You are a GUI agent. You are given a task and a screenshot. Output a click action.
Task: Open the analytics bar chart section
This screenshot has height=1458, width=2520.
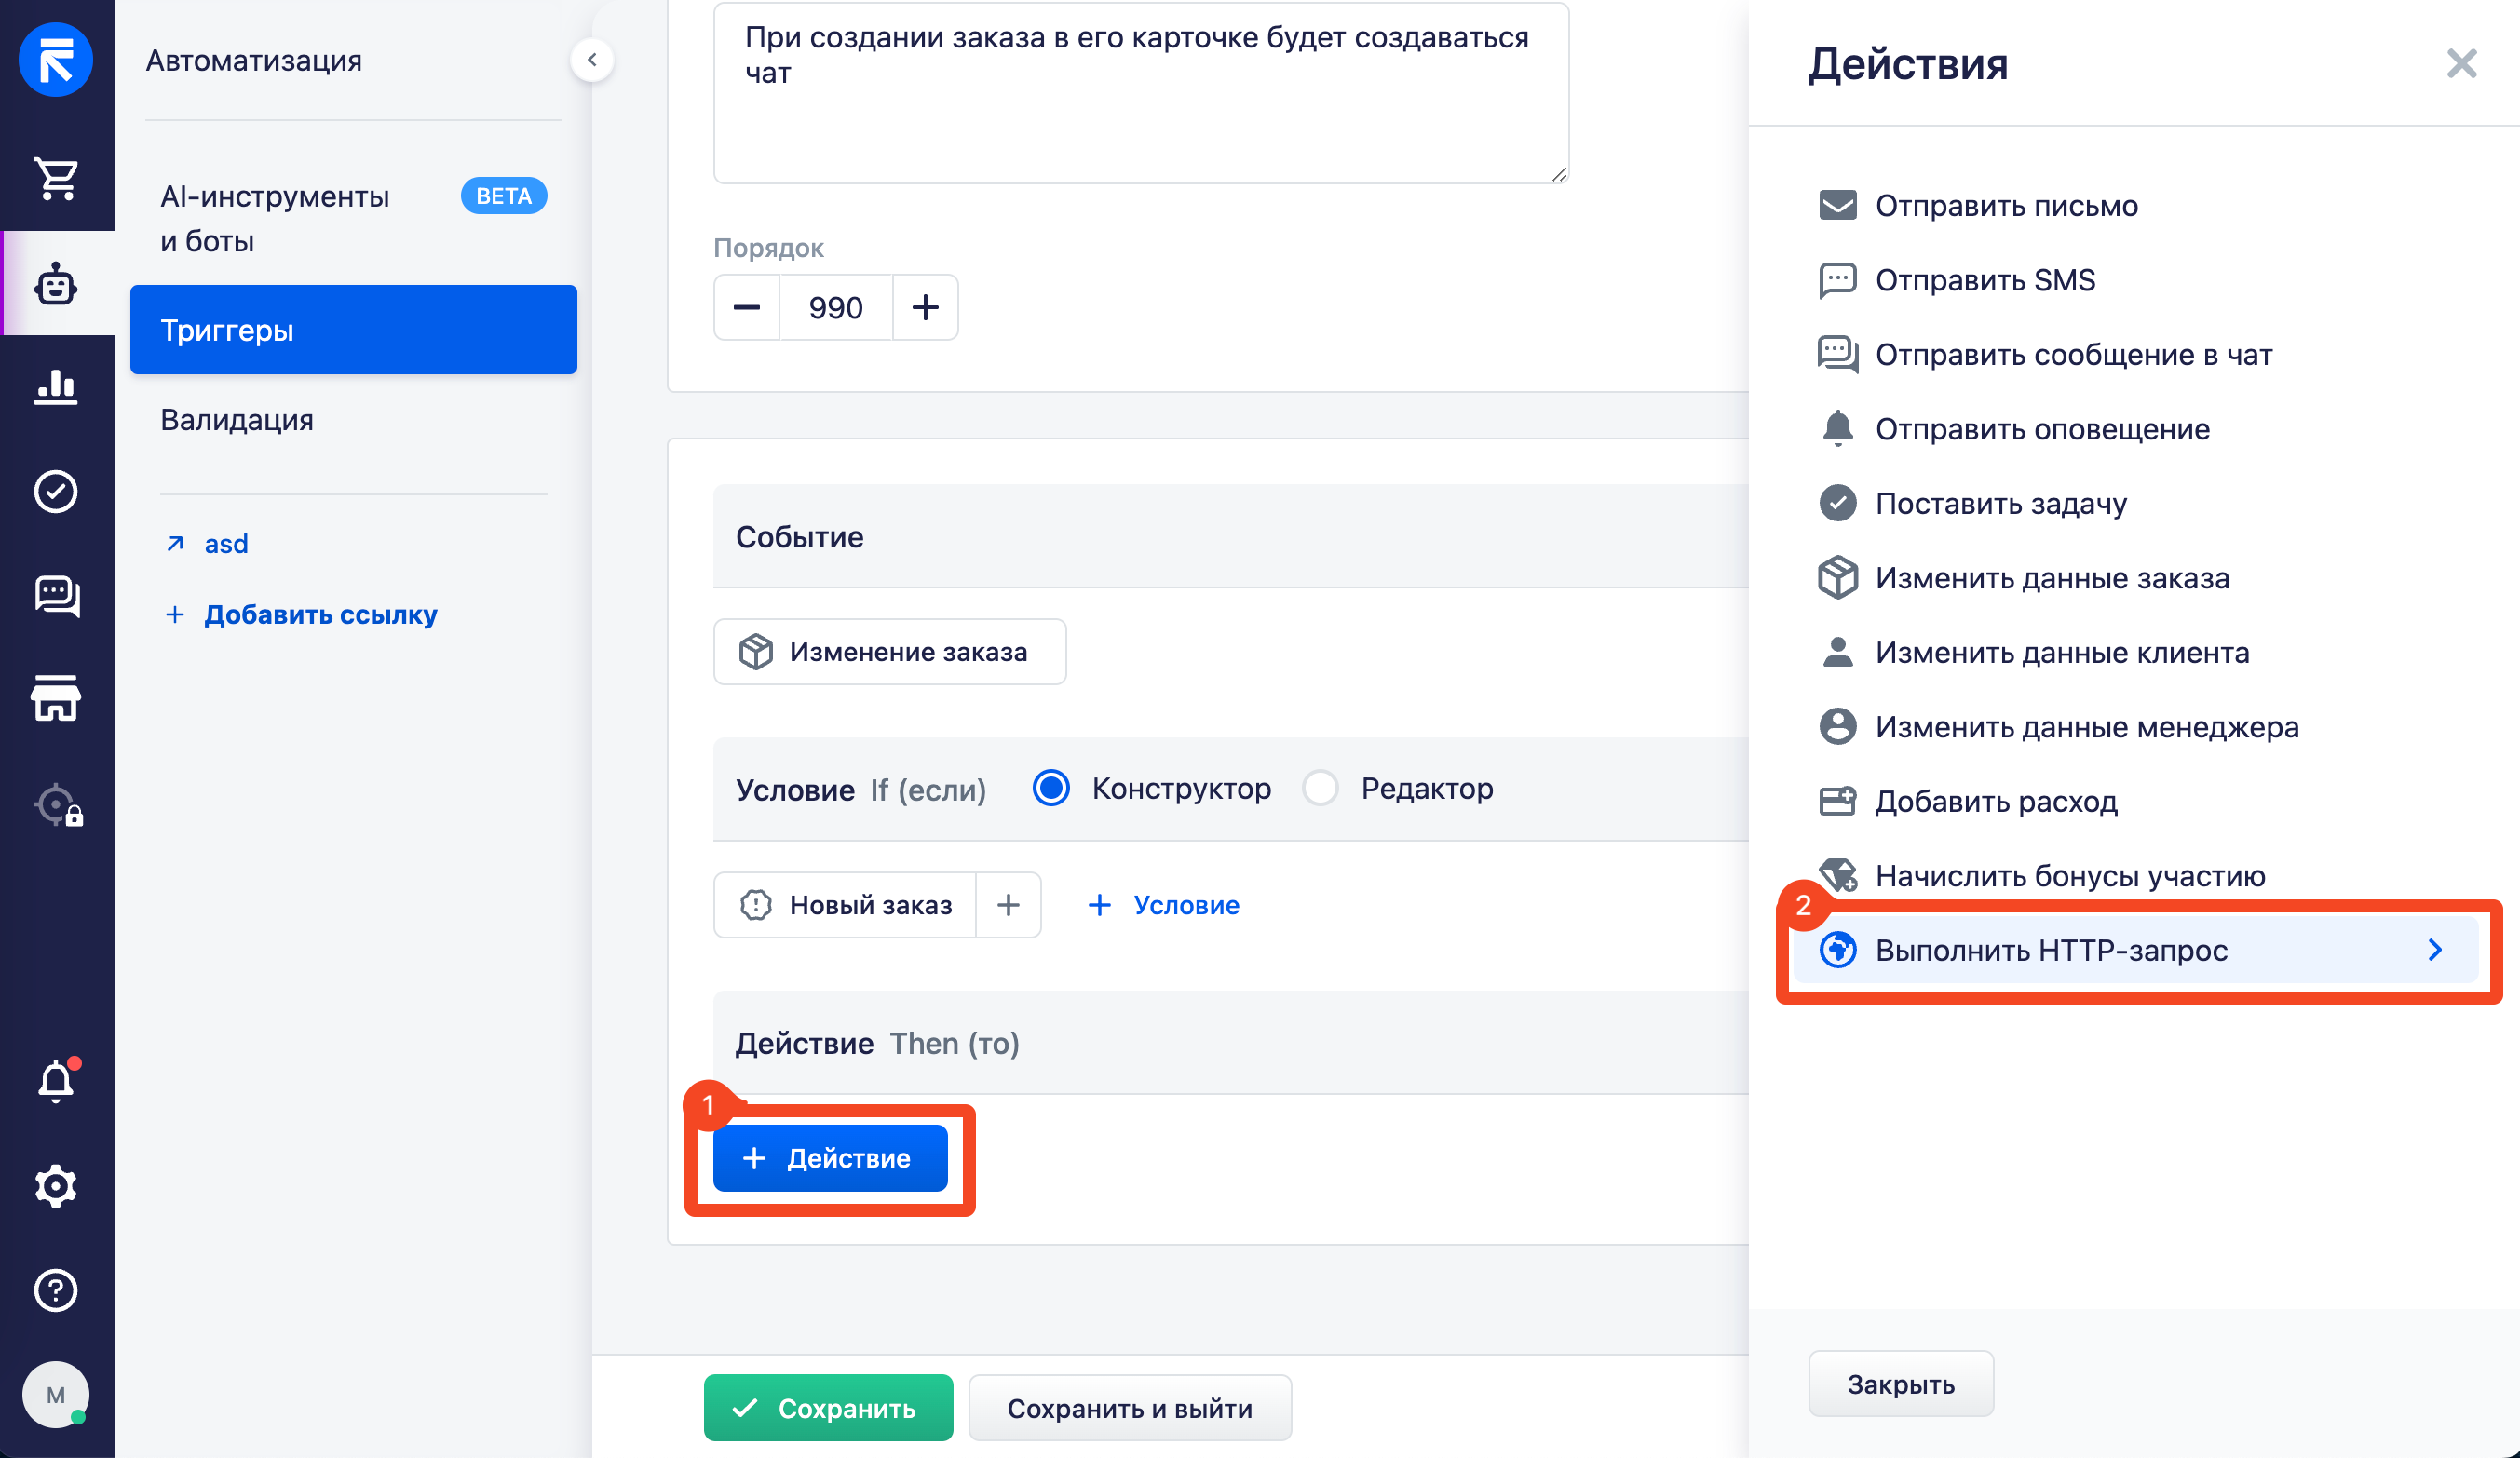[57, 387]
